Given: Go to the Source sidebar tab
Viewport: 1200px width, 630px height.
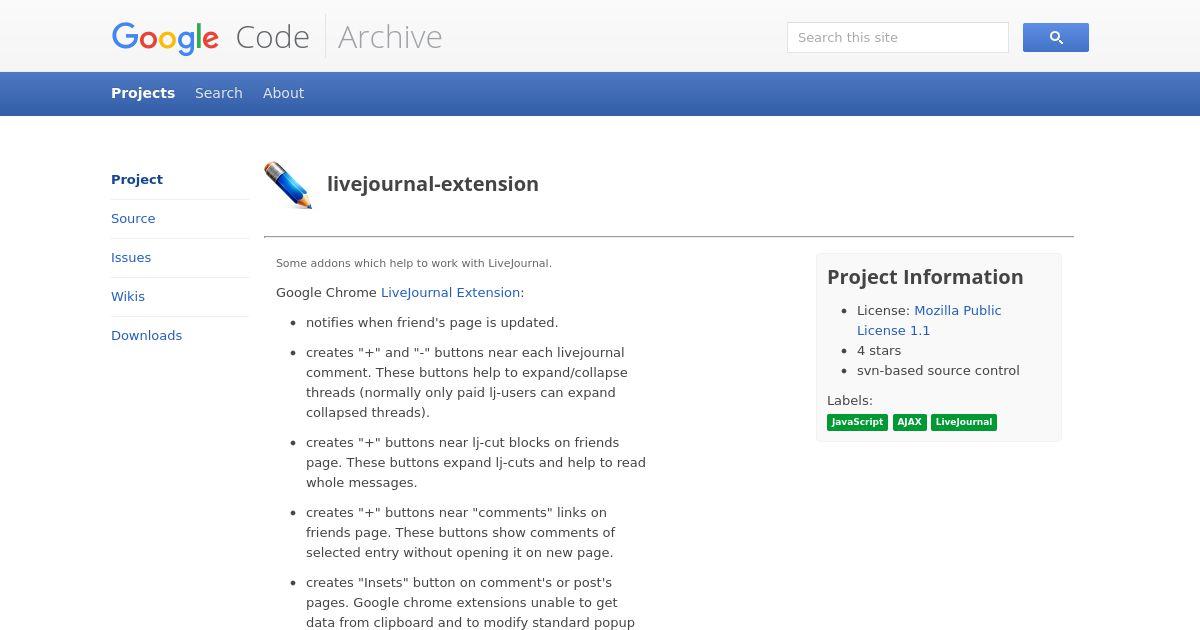Looking at the screenshot, I should coord(133,219).
